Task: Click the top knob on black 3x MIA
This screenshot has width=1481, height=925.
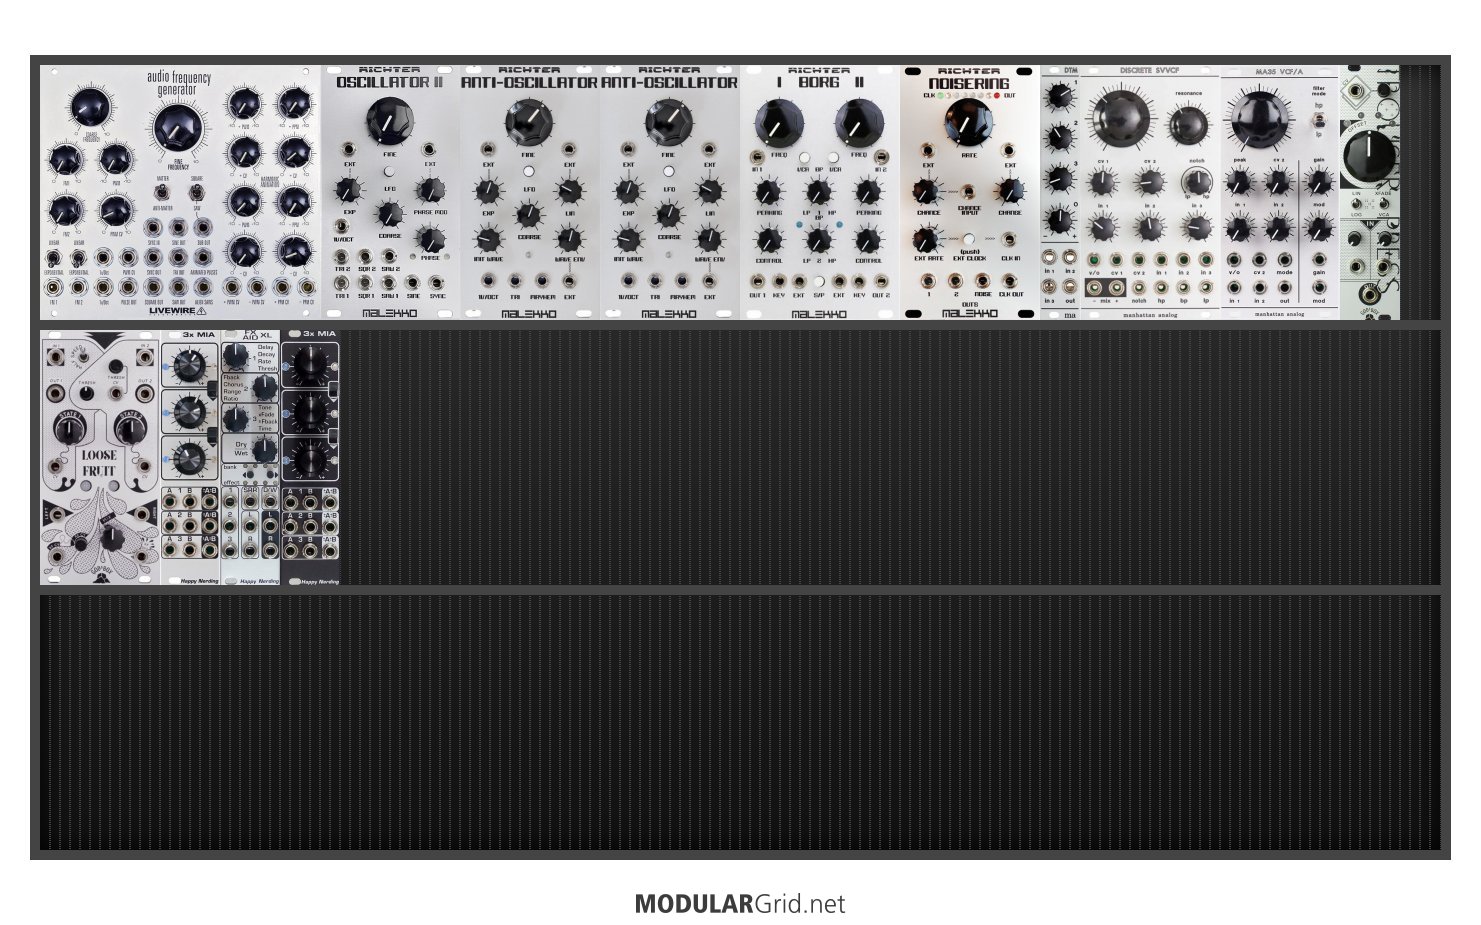Action: tap(310, 364)
